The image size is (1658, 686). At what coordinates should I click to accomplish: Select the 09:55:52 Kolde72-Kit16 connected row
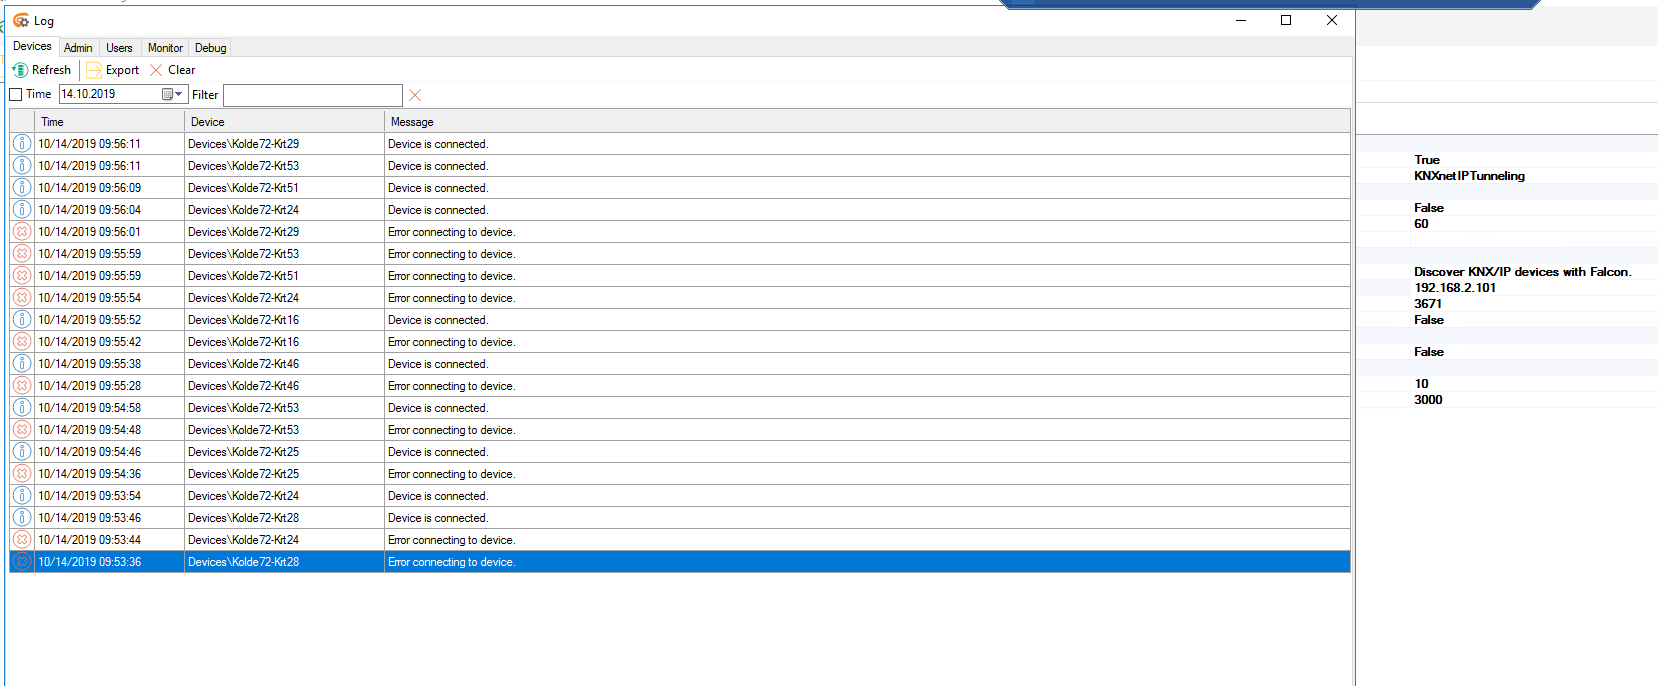coord(600,320)
